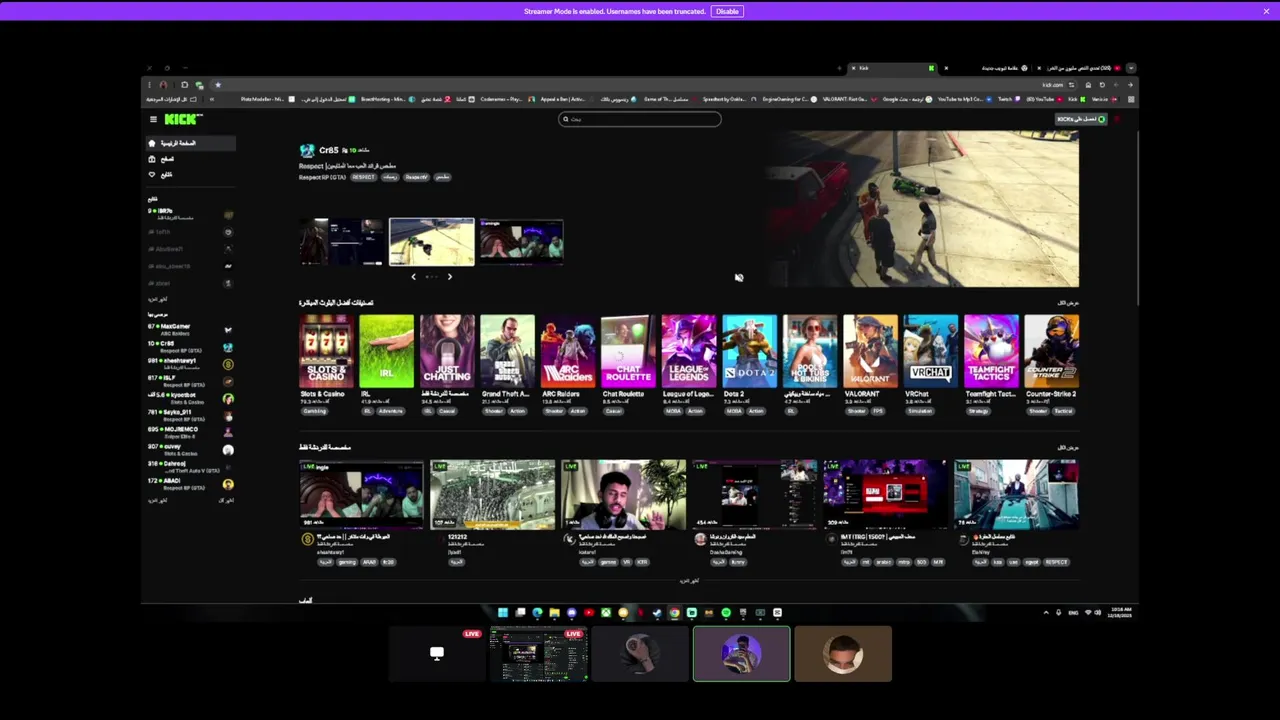Open the ARC Raiders category card
Viewport: 1280px width, 720px height.
coord(568,350)
